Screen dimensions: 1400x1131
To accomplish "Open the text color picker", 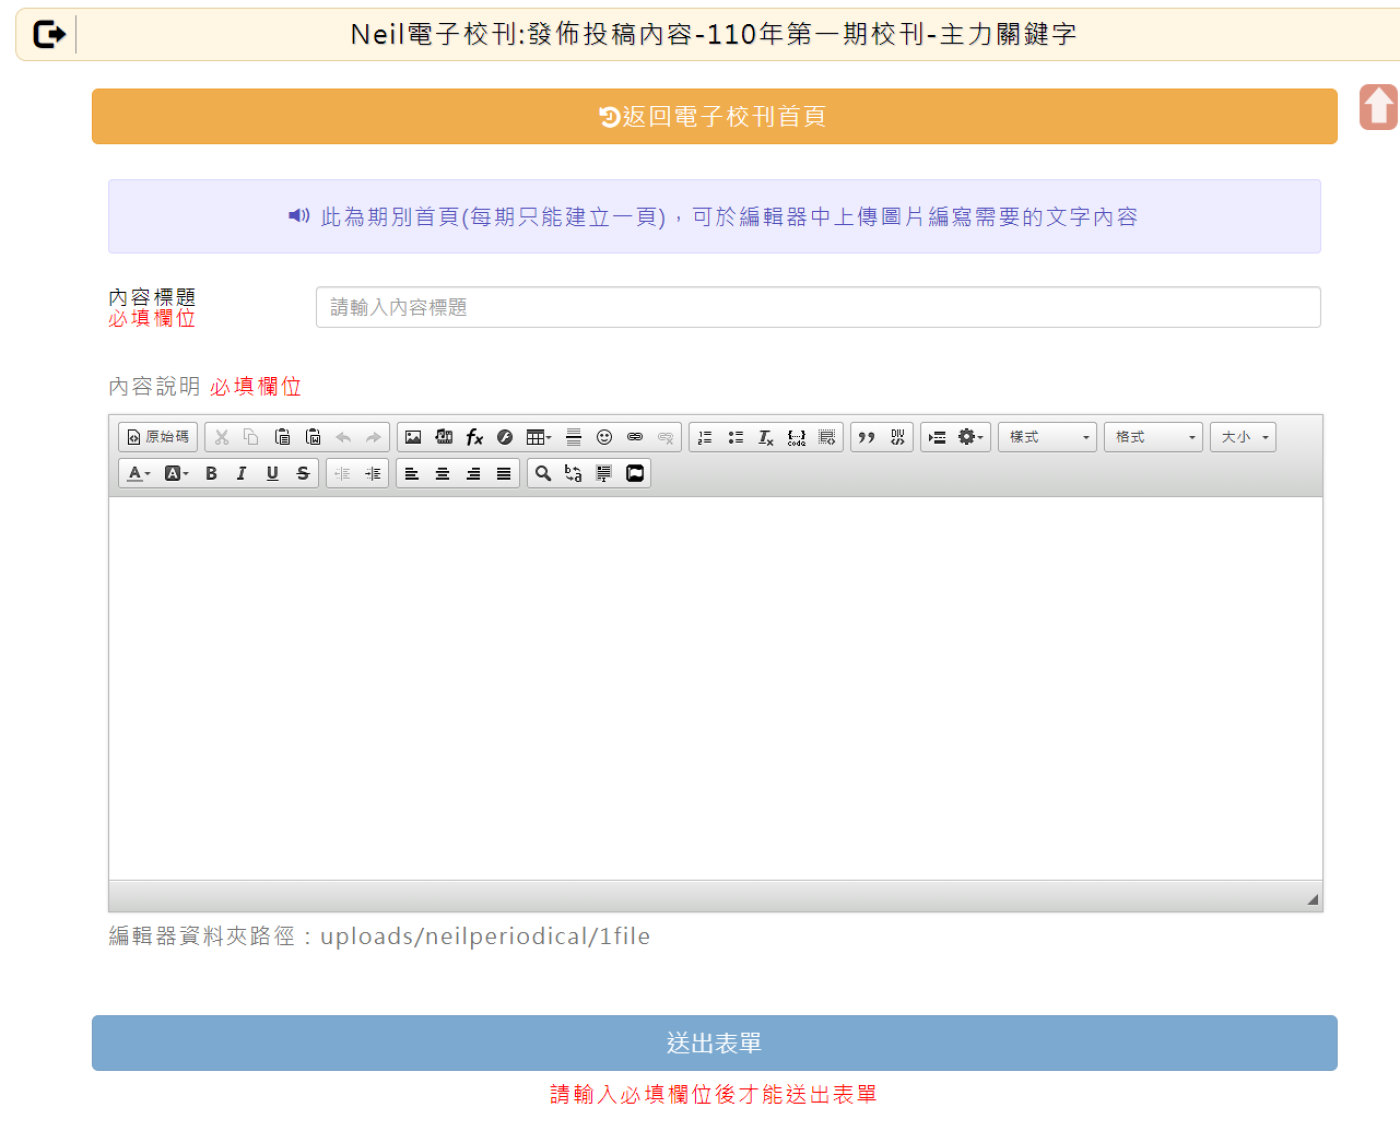I will [x=138, y=474].
